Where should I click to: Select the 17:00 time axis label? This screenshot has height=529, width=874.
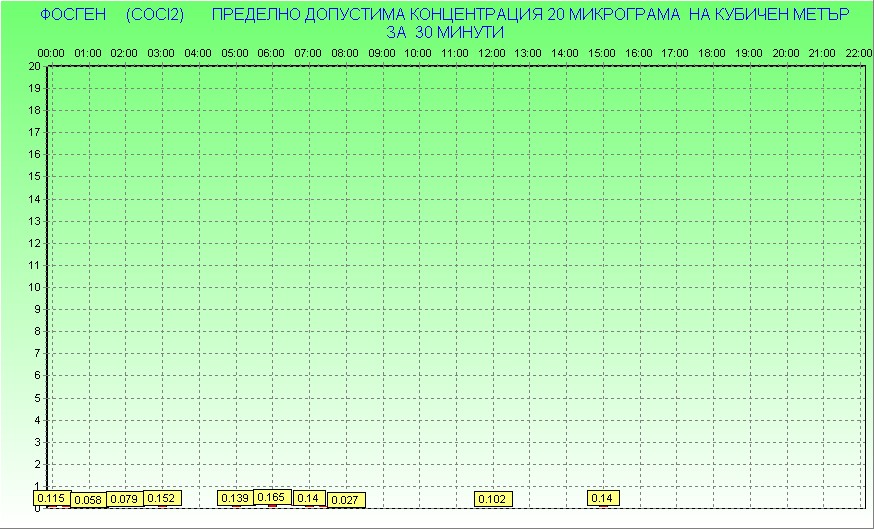pyautogui.click(x=675, y=54)
